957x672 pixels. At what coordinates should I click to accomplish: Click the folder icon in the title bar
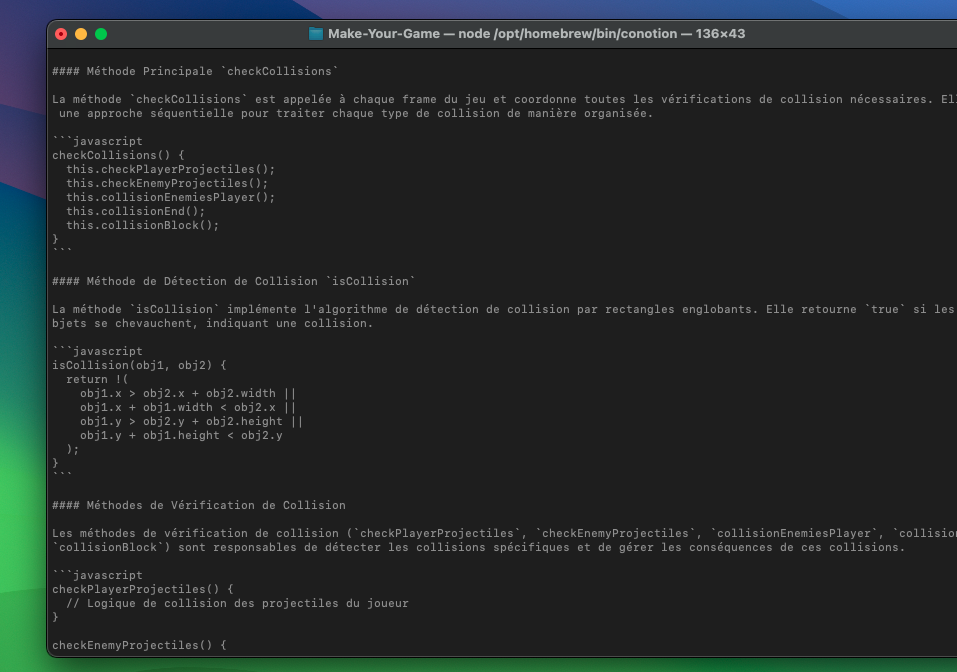click(316, 34)
